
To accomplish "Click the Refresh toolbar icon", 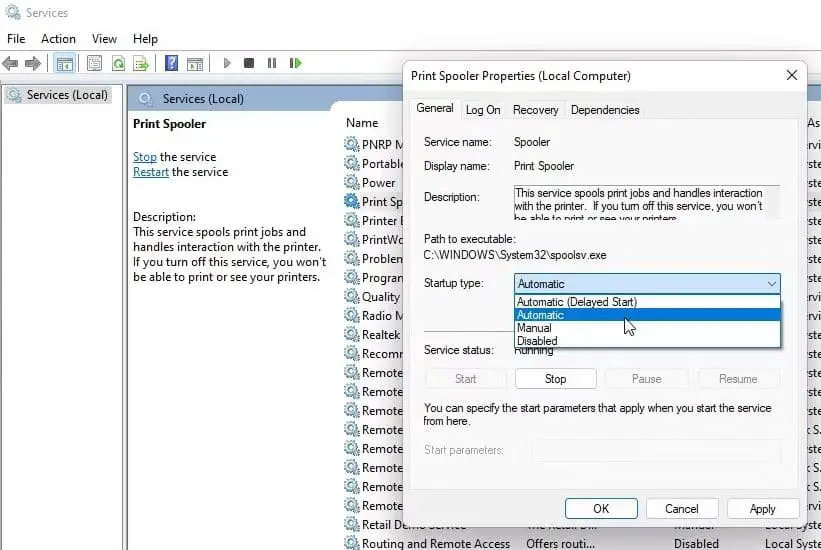I will (118, 63).
